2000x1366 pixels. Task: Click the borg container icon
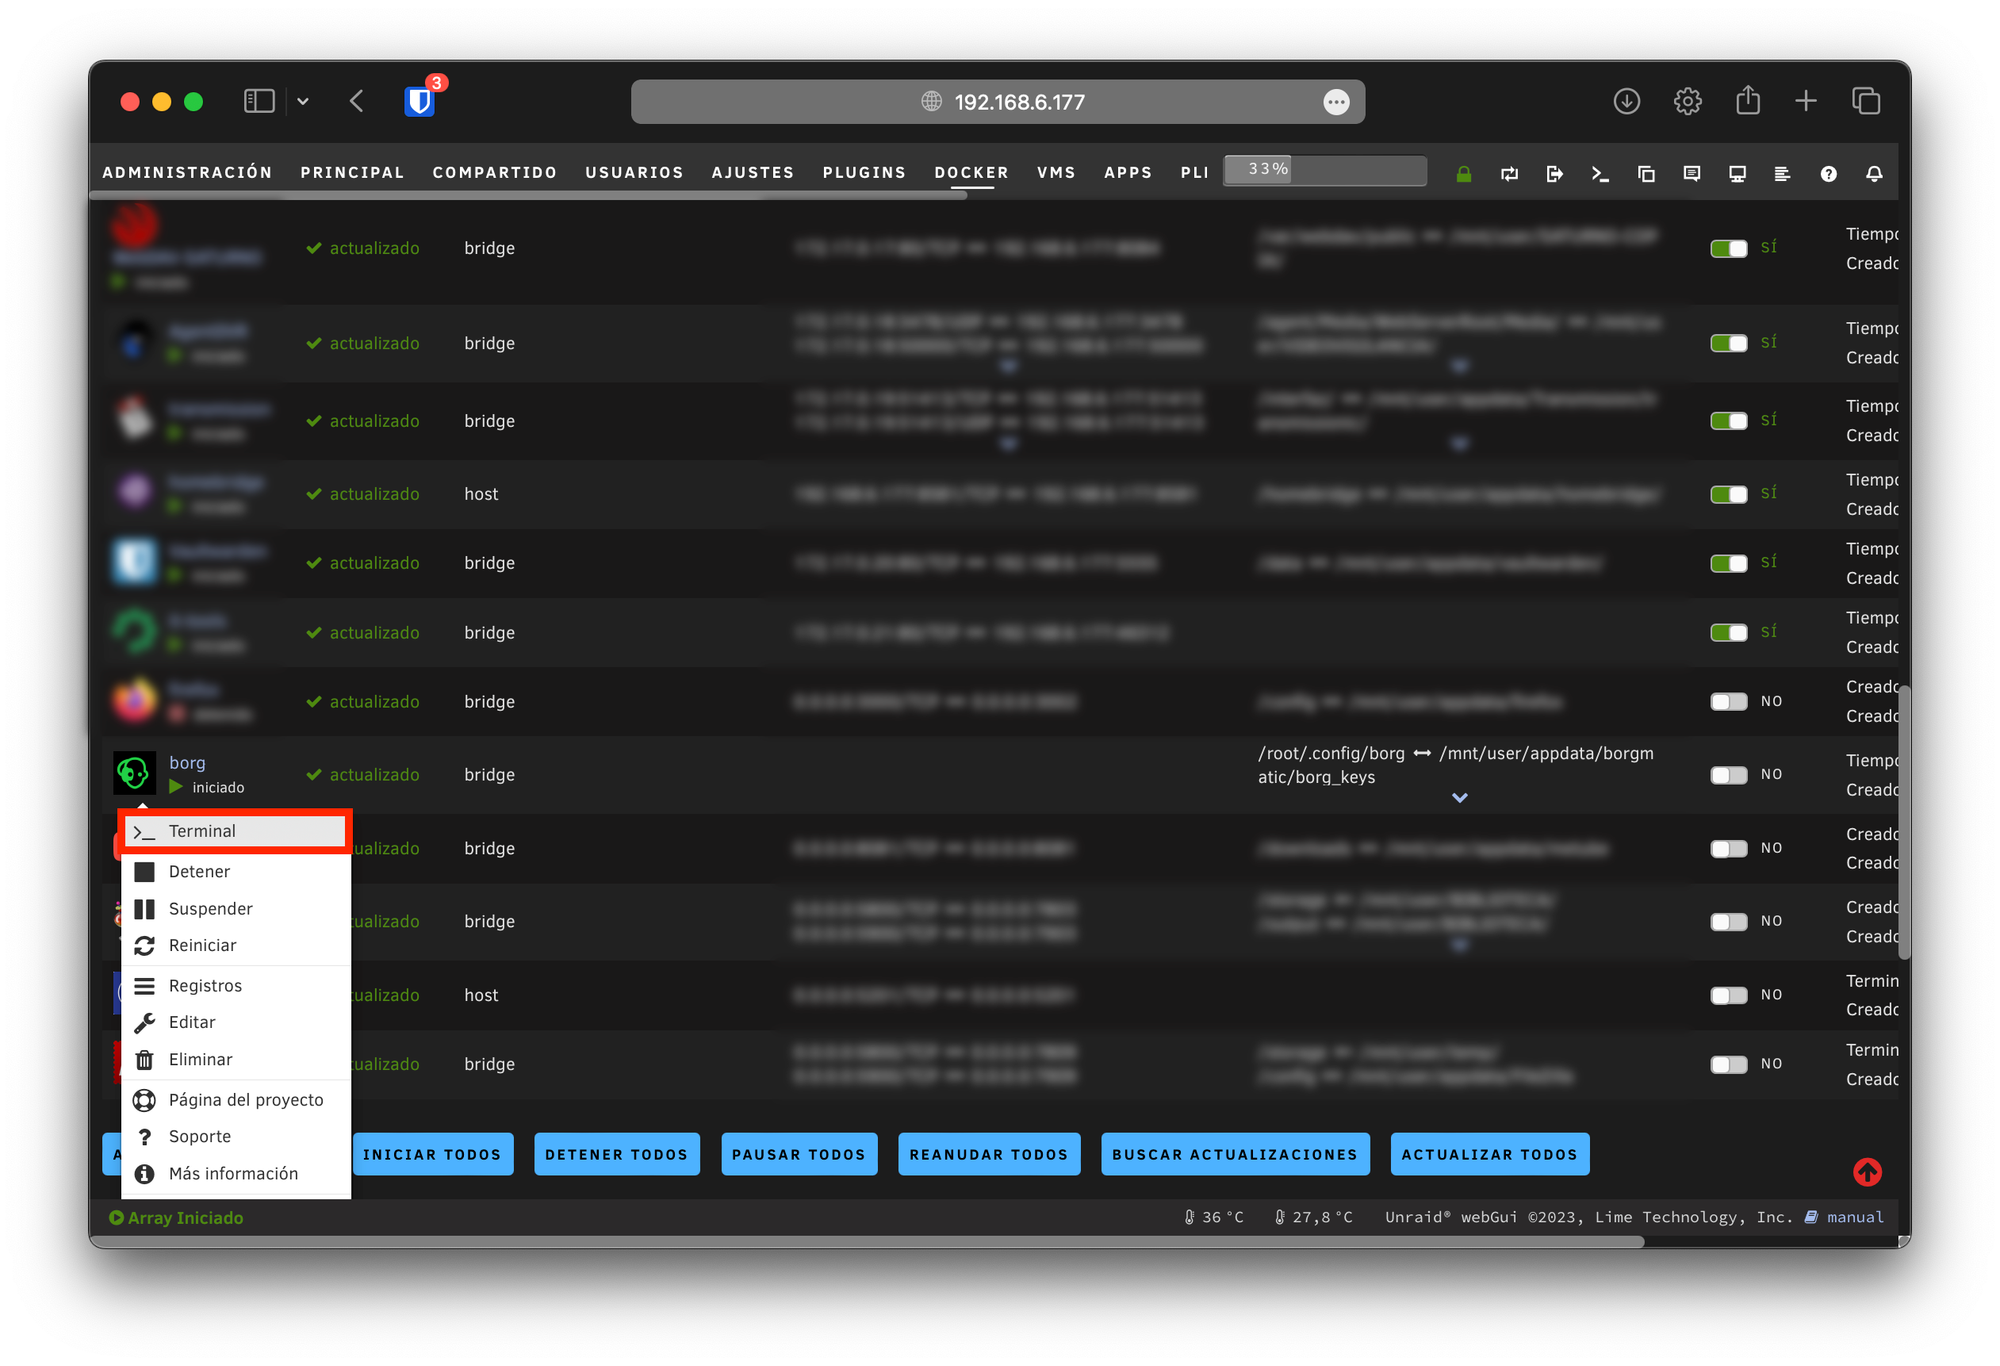(x=134, y=773)
